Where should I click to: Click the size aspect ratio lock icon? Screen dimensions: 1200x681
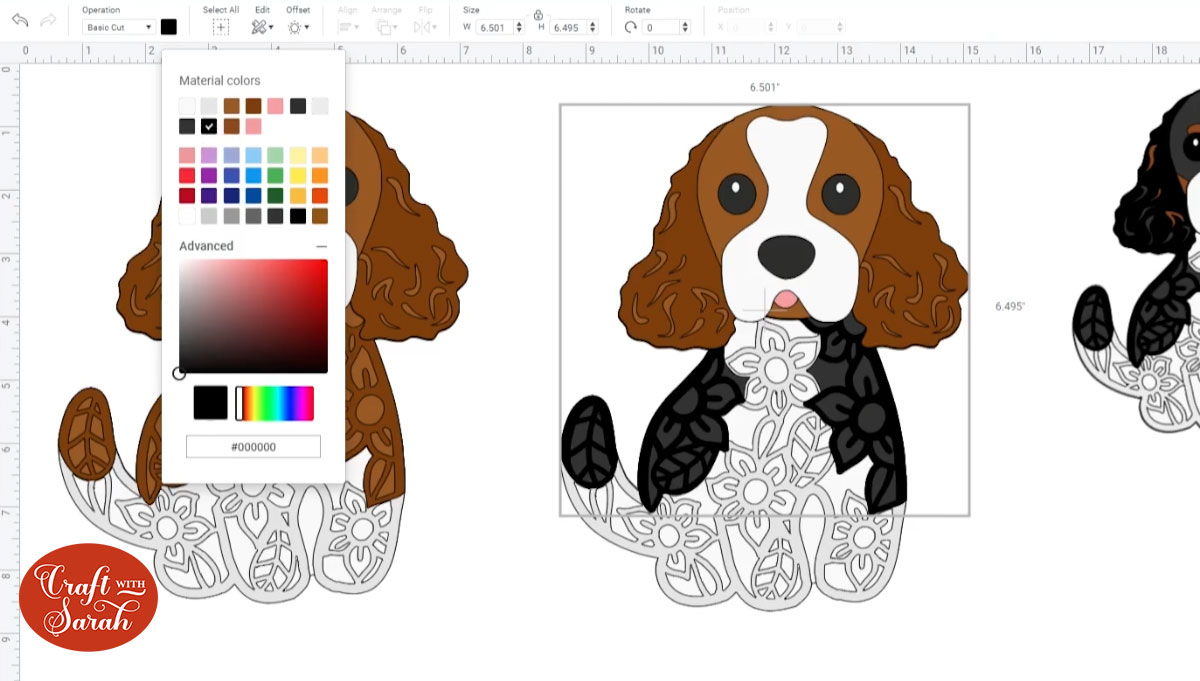click(538, 15)
